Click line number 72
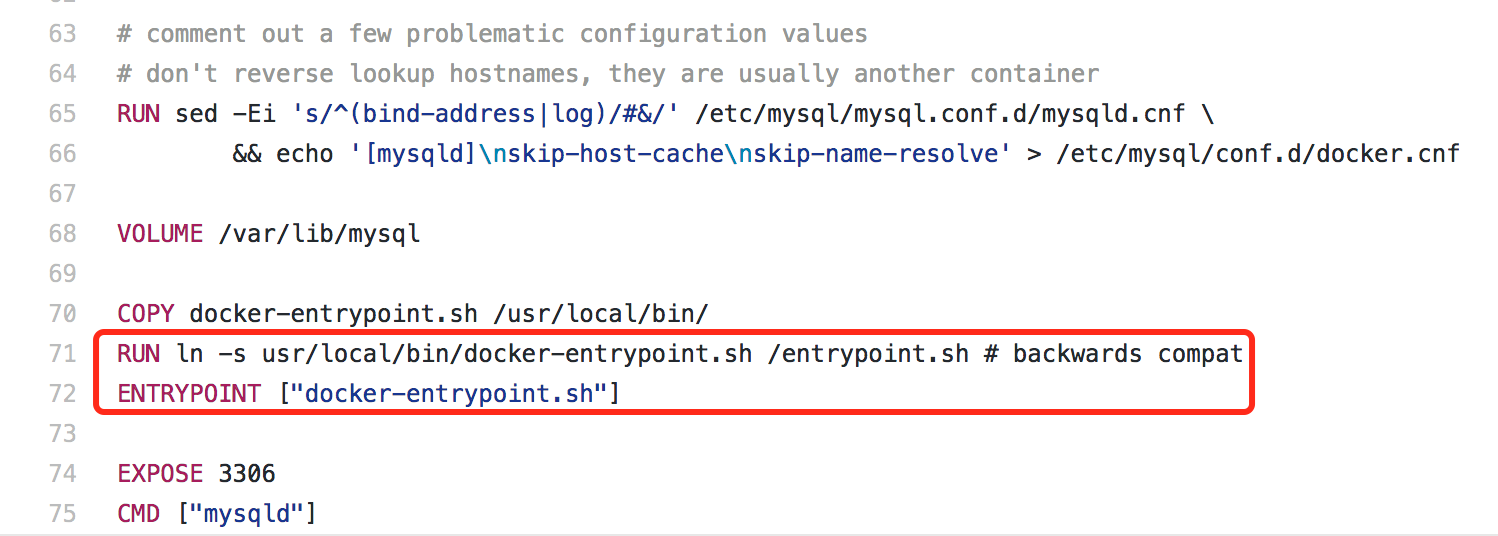Image resolution: width=1498 pixels, height=536 pixels. [x=62, y=394]
